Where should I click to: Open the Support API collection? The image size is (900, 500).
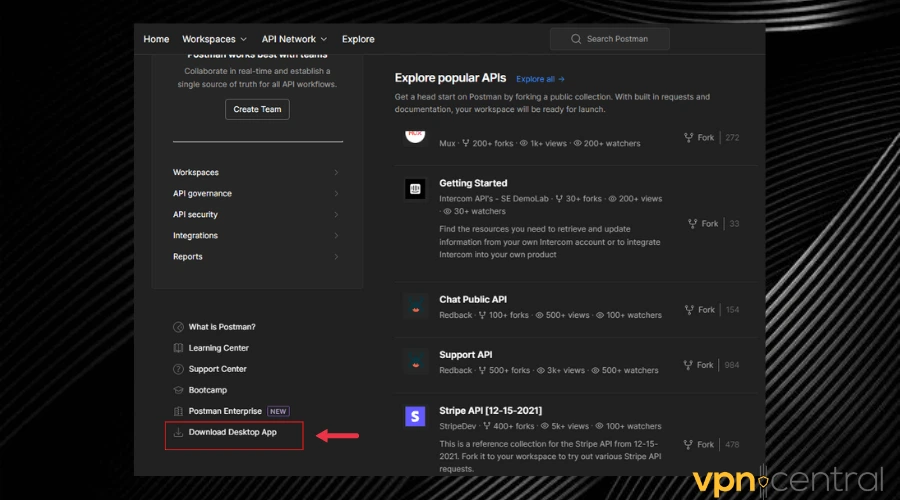point(465,355)
